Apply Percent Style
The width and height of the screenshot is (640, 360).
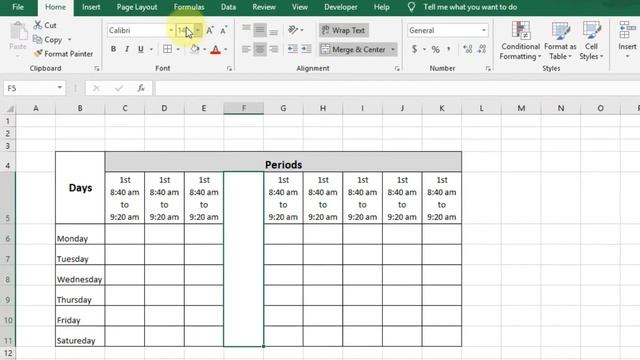(436, 49)
